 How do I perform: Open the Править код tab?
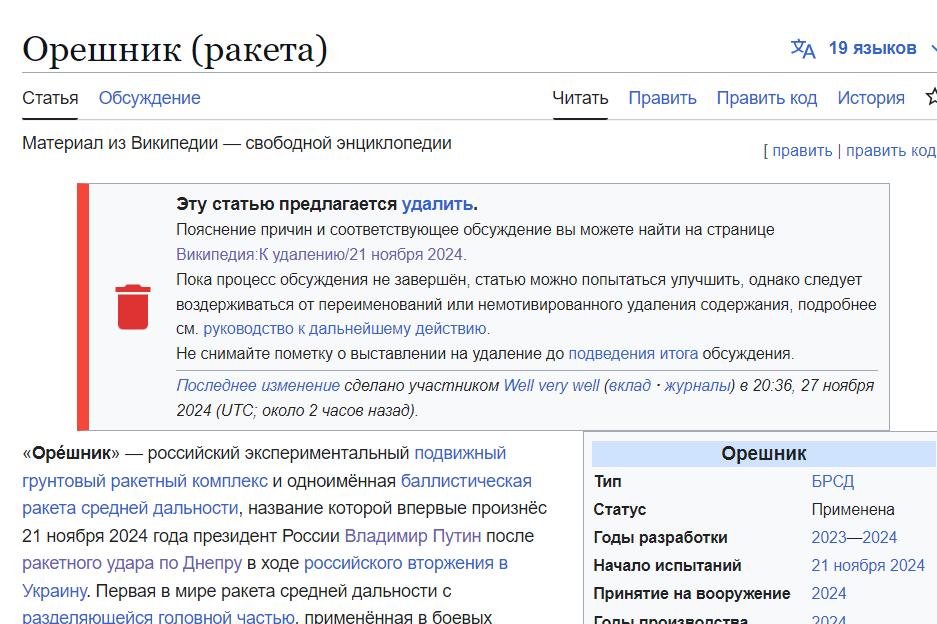click(x=767, y=98)
